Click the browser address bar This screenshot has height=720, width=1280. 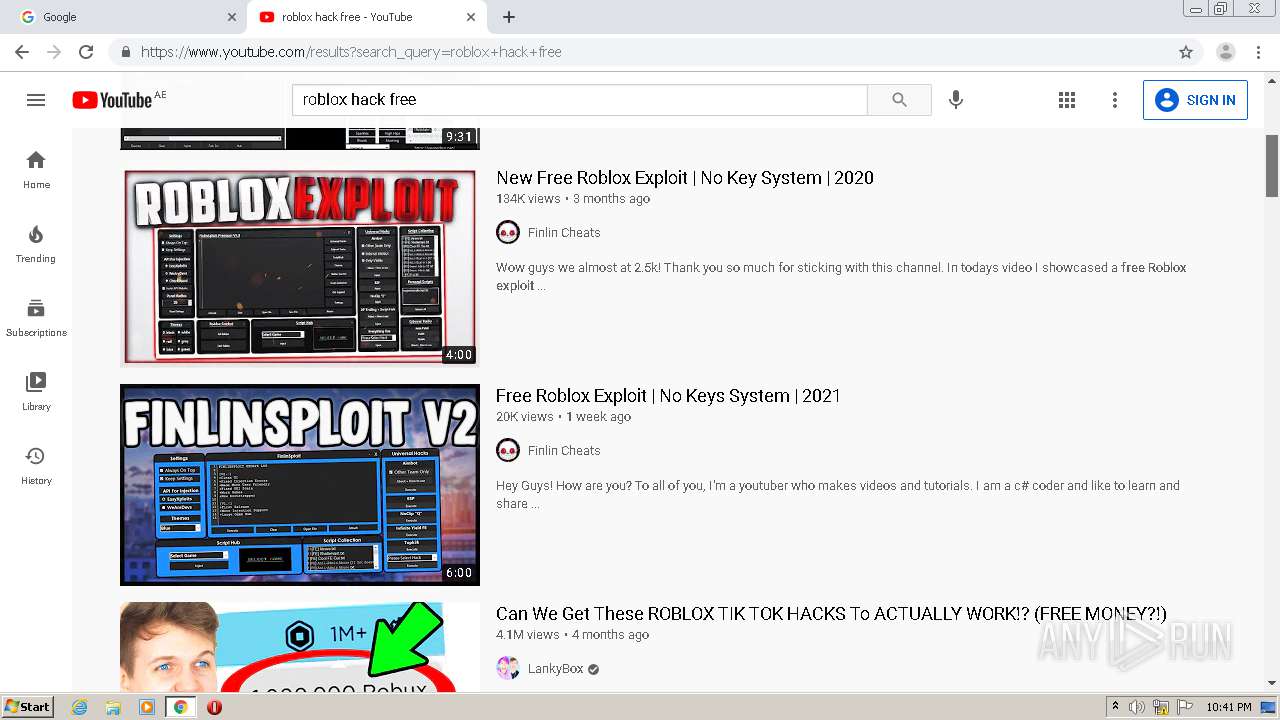[x=640, y=52]
